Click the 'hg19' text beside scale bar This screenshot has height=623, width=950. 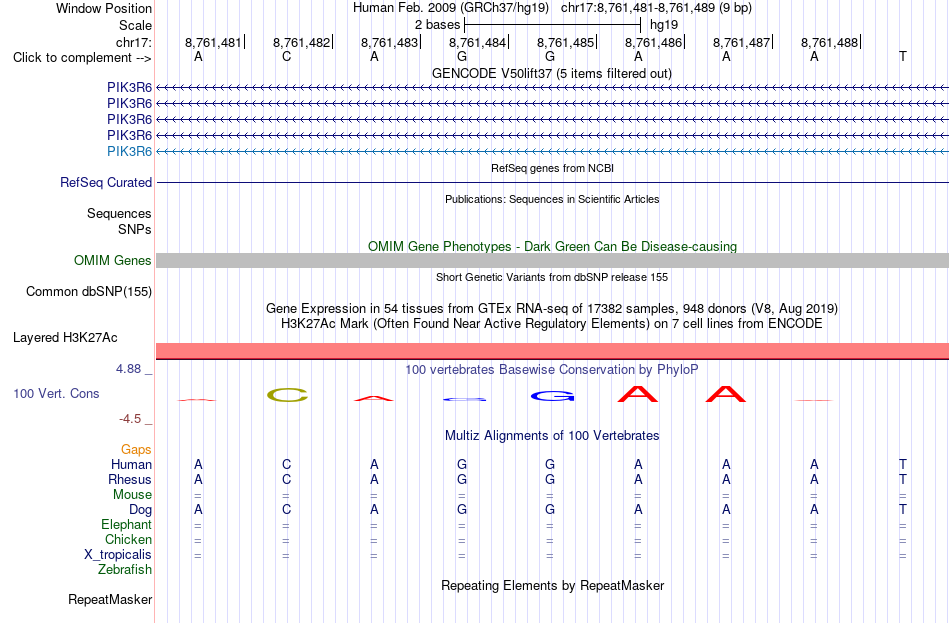pyautogui.click(x=664, y=25)
